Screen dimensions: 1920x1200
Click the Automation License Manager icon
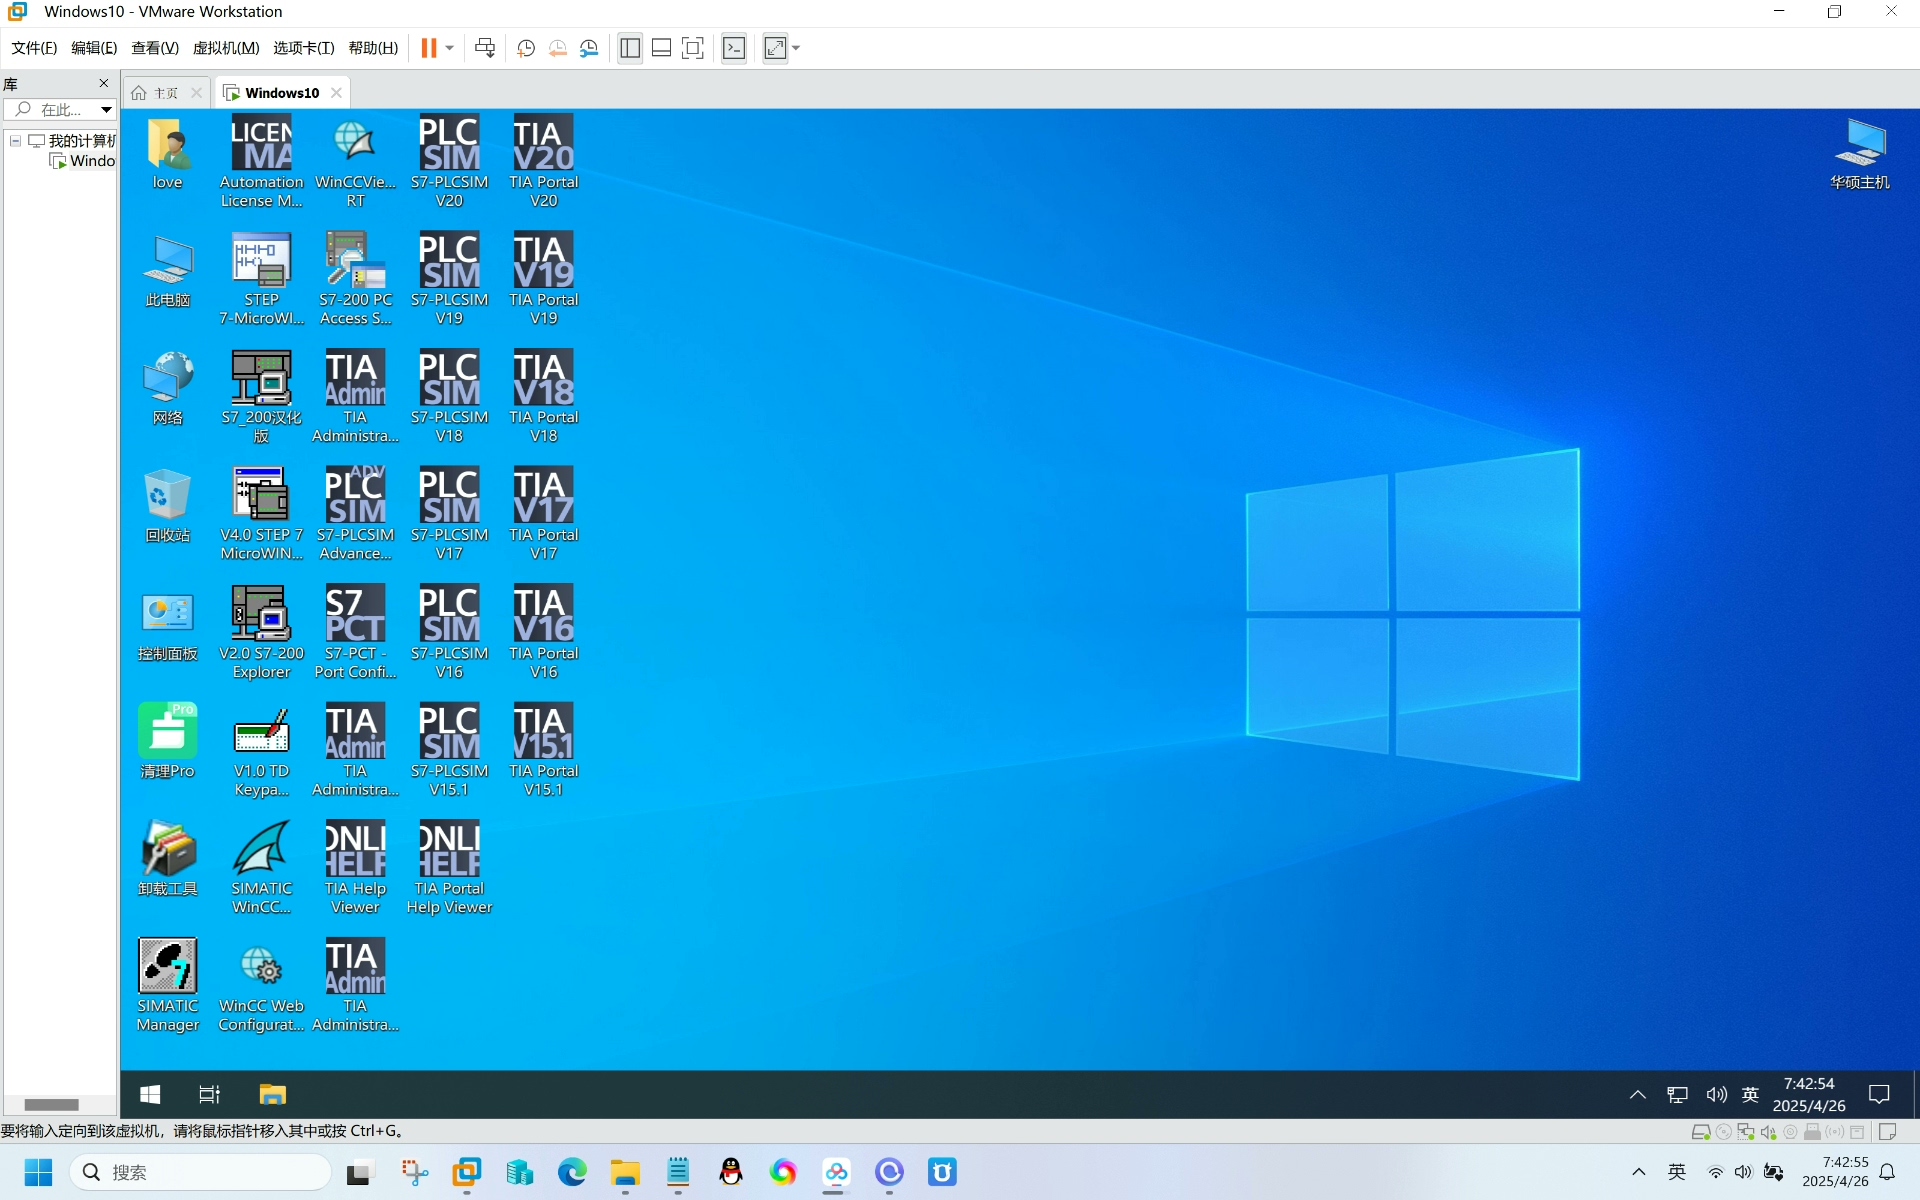(261, 160)
